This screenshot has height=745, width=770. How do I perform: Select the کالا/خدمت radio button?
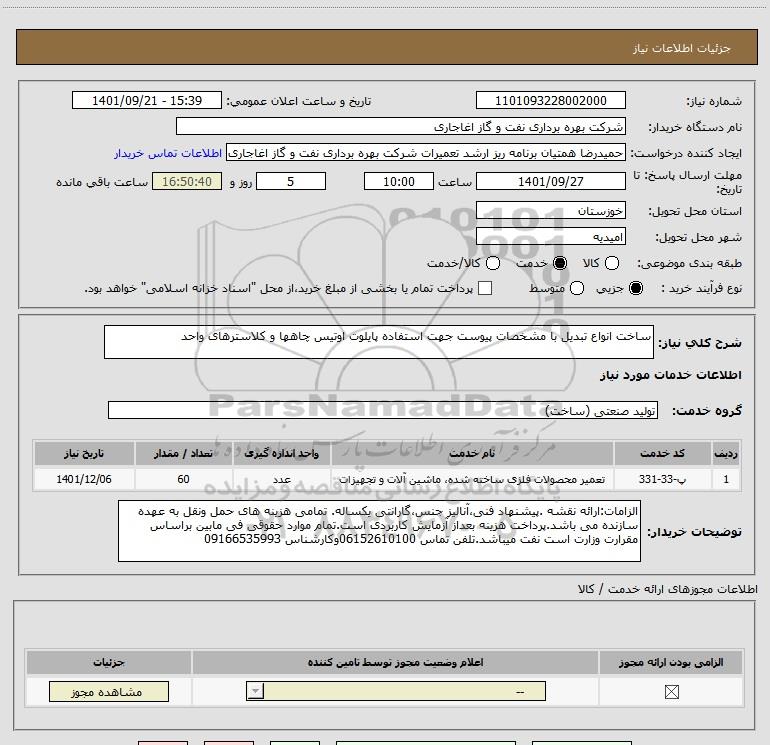point(493,263)
